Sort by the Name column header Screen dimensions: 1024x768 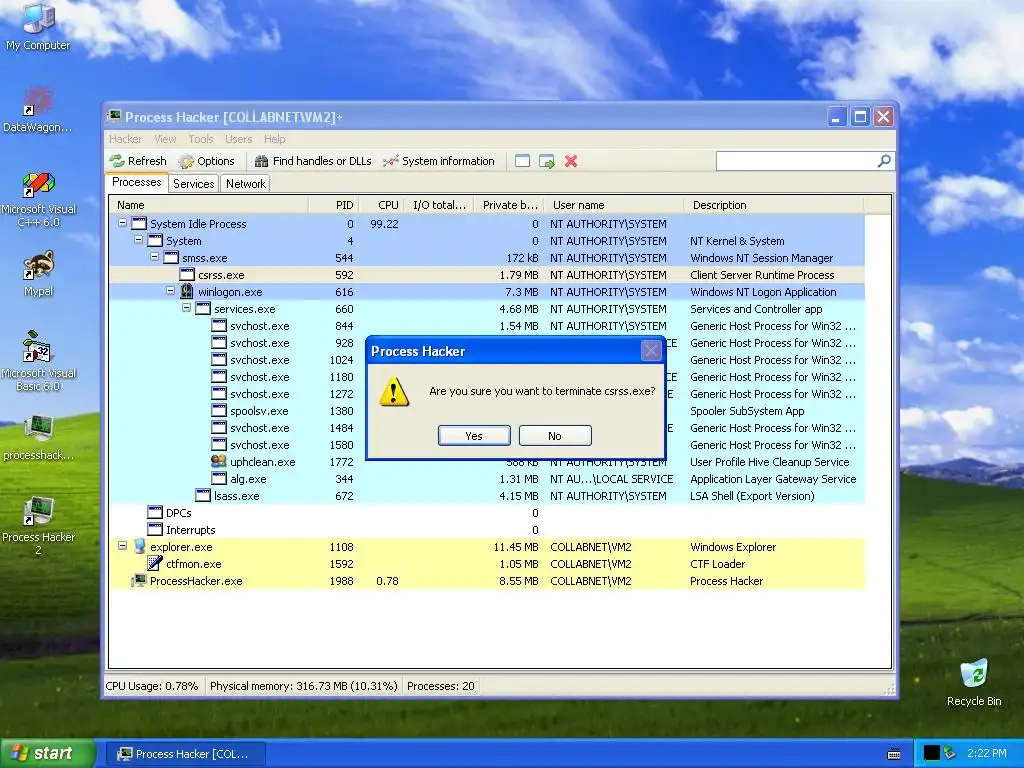click(x=209, y=205)
